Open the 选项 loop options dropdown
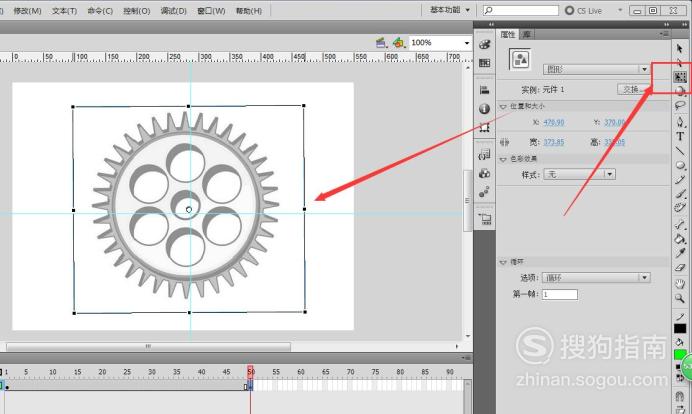The width and height of the screenshot is (692, 414). [x=596, y=278]
